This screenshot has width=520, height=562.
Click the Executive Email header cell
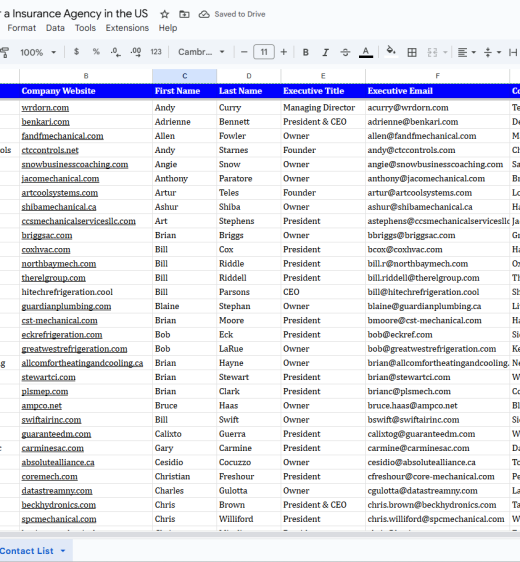point(437,91)
